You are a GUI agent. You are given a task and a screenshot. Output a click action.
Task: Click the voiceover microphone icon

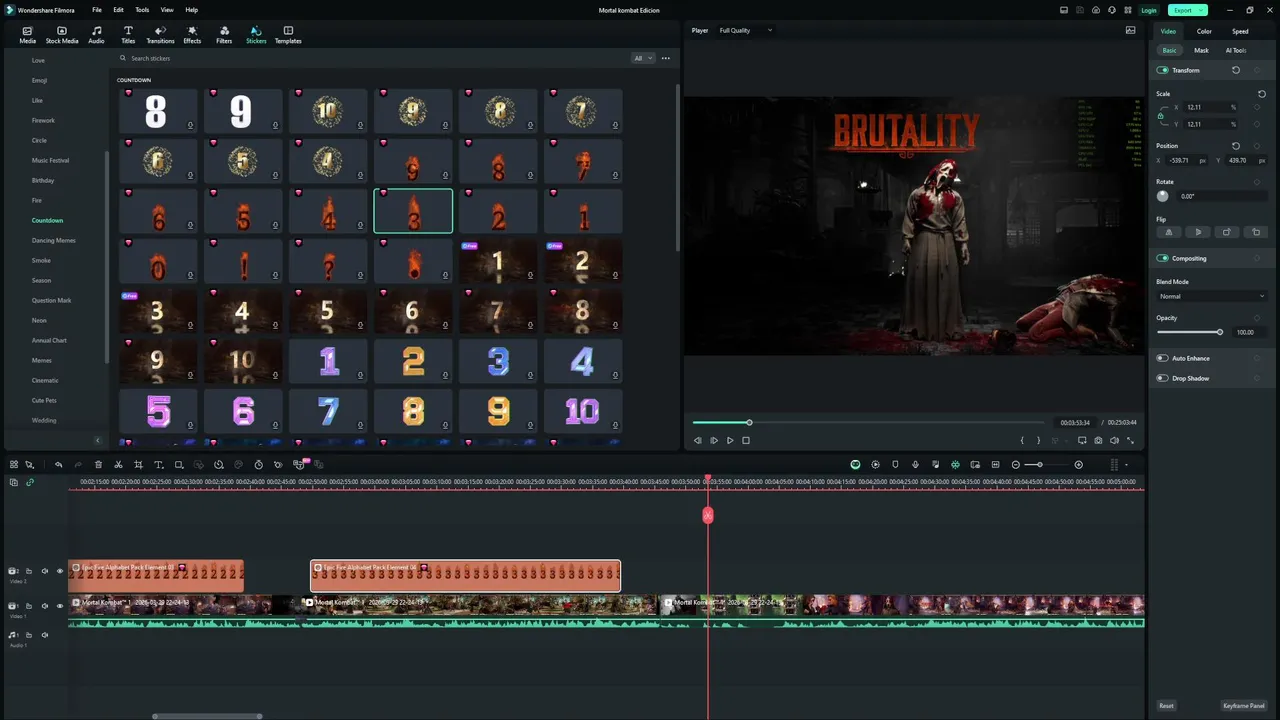click(915, 465)
